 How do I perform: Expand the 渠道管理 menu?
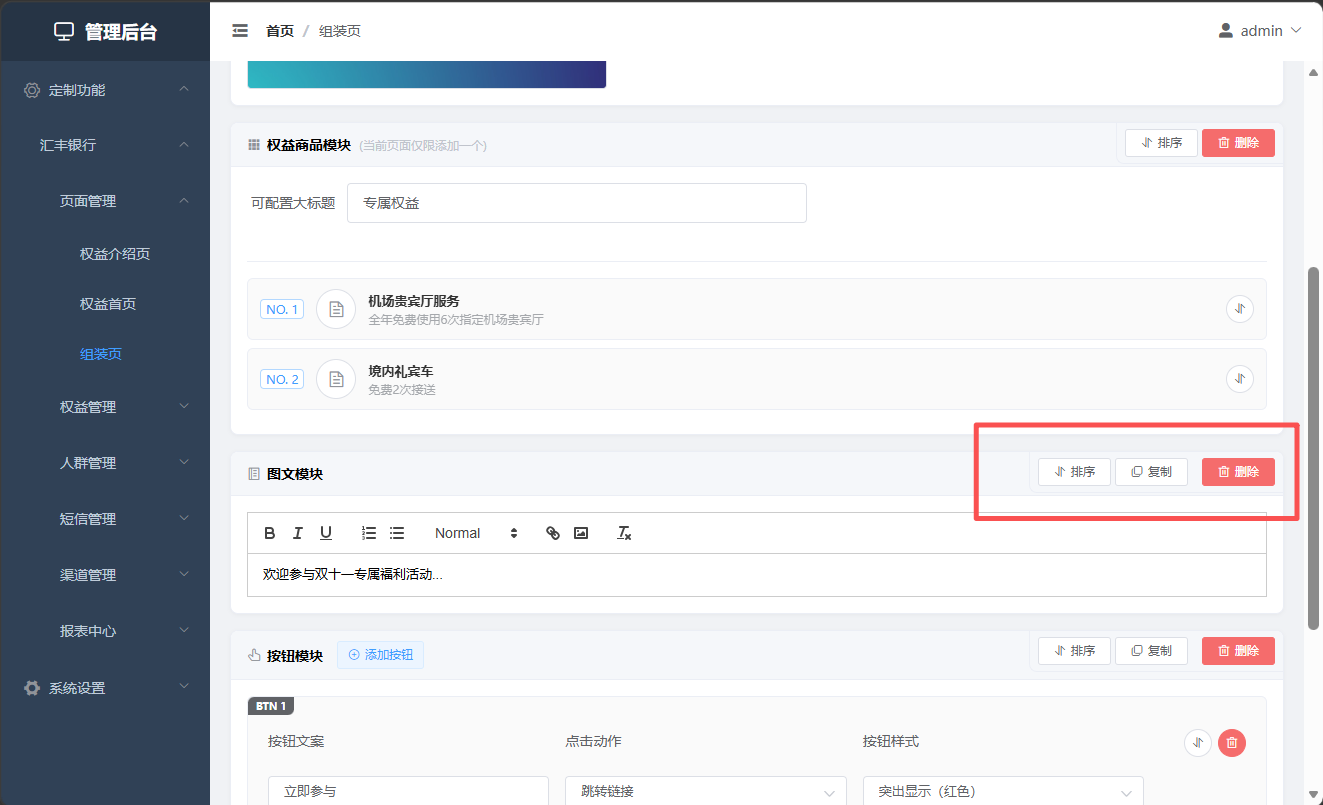tap(105, 575)
